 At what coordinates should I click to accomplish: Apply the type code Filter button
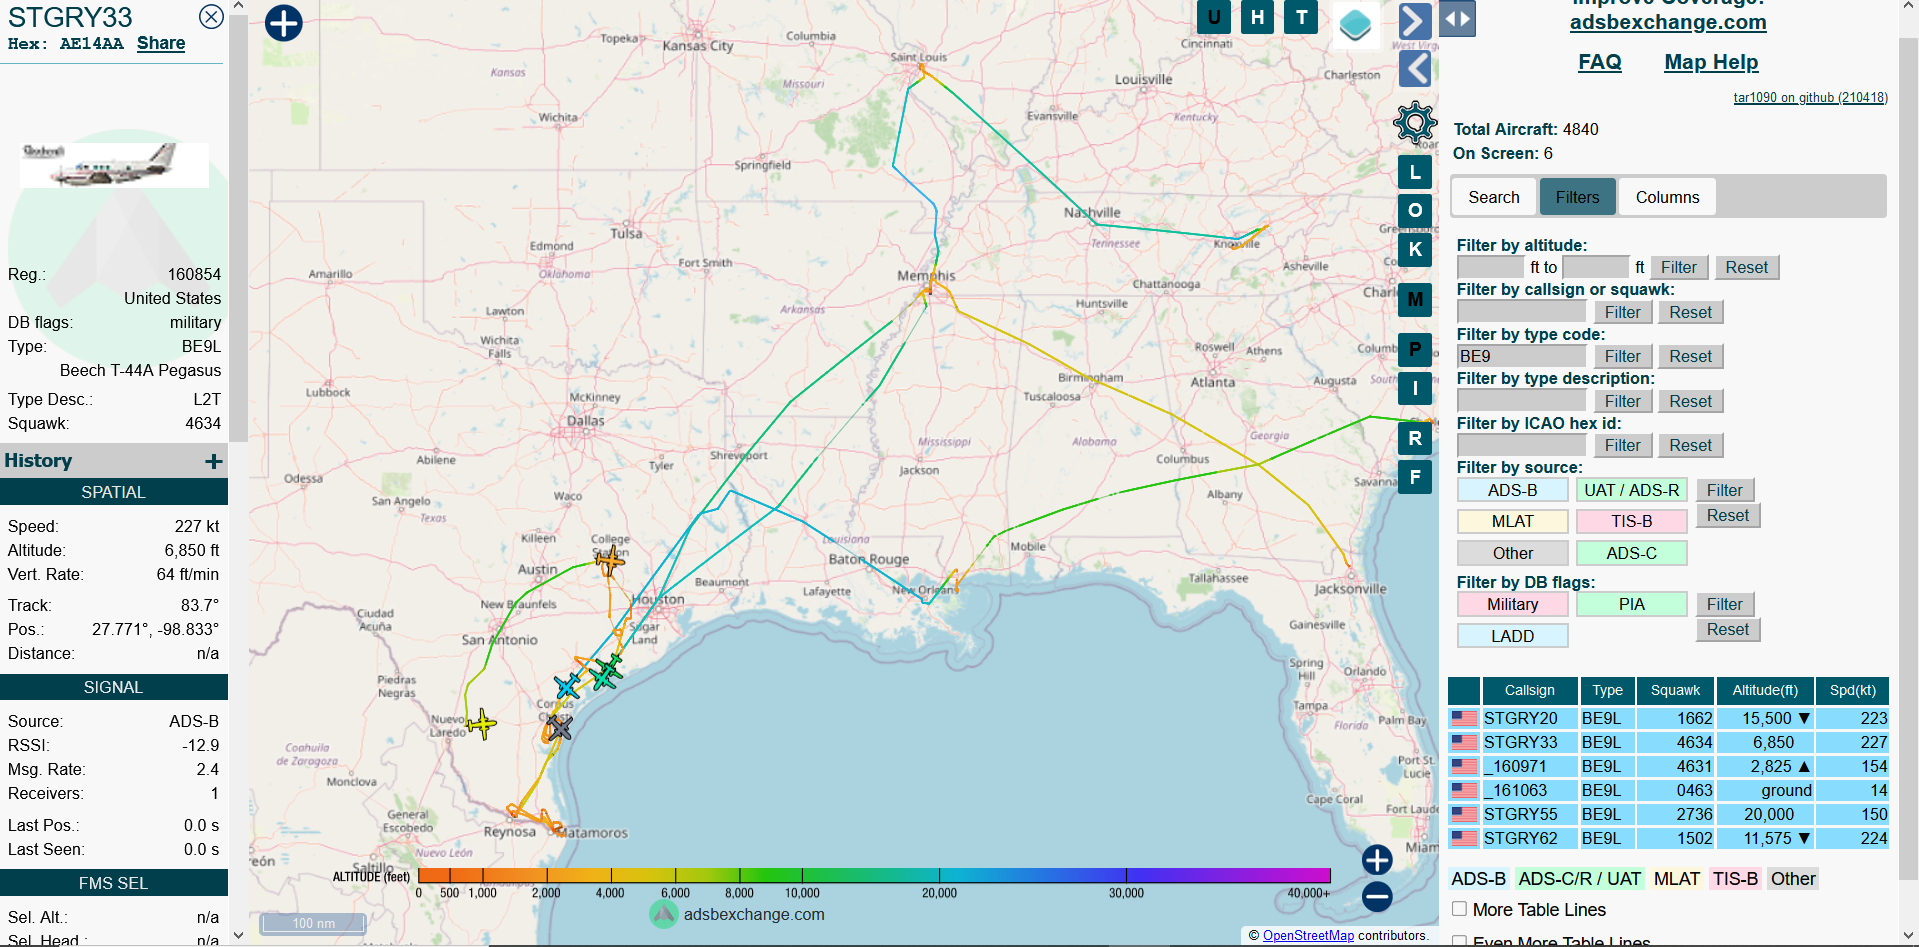pyautogui.click(x=1622, y=356)
